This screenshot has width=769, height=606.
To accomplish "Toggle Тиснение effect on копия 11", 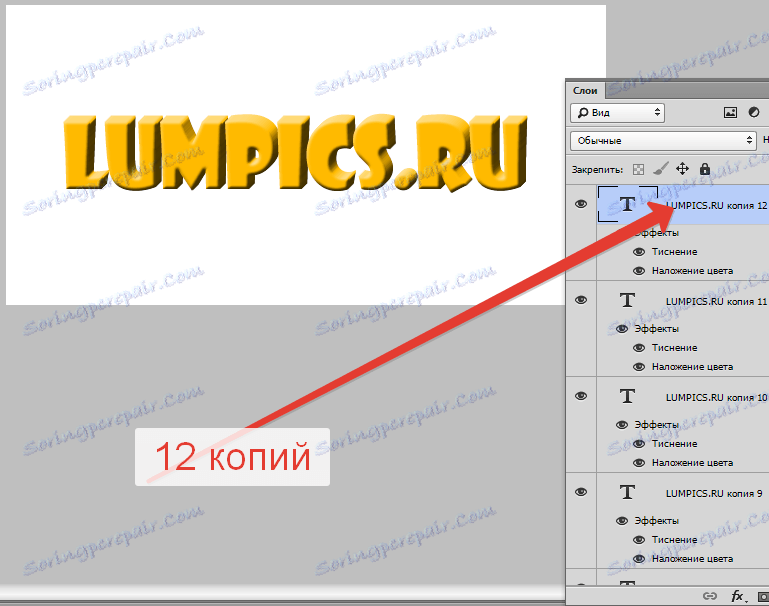I will click(x=639, y=348).
